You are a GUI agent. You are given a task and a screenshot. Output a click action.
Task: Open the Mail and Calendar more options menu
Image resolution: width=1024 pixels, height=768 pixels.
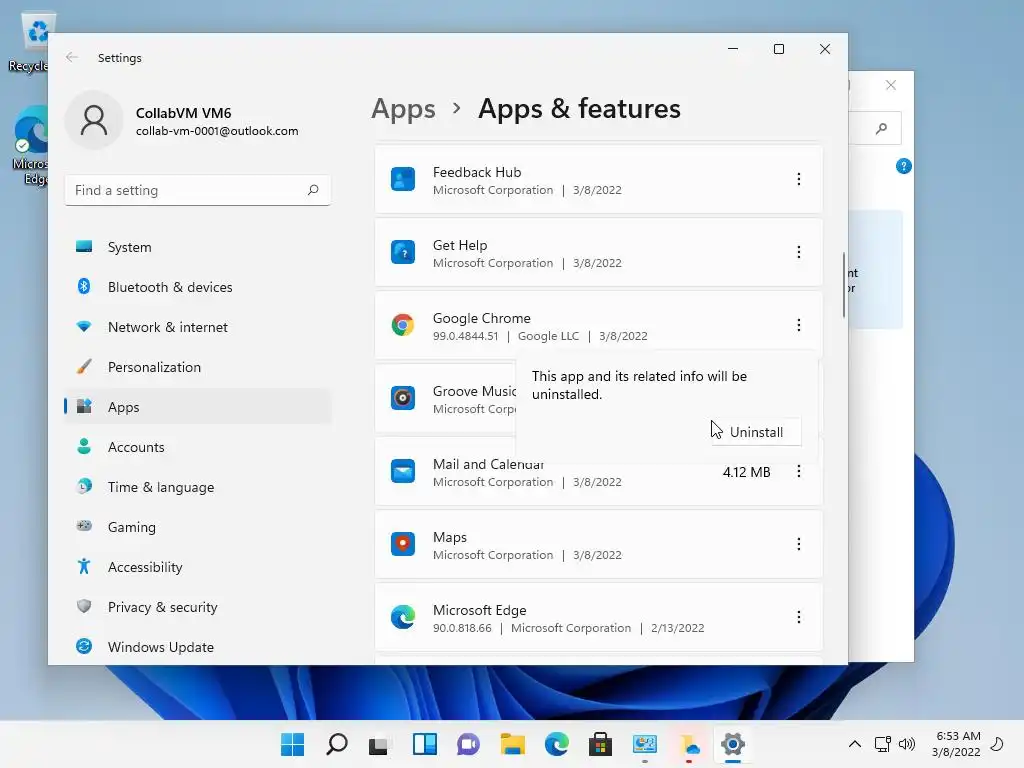point(799,472)
